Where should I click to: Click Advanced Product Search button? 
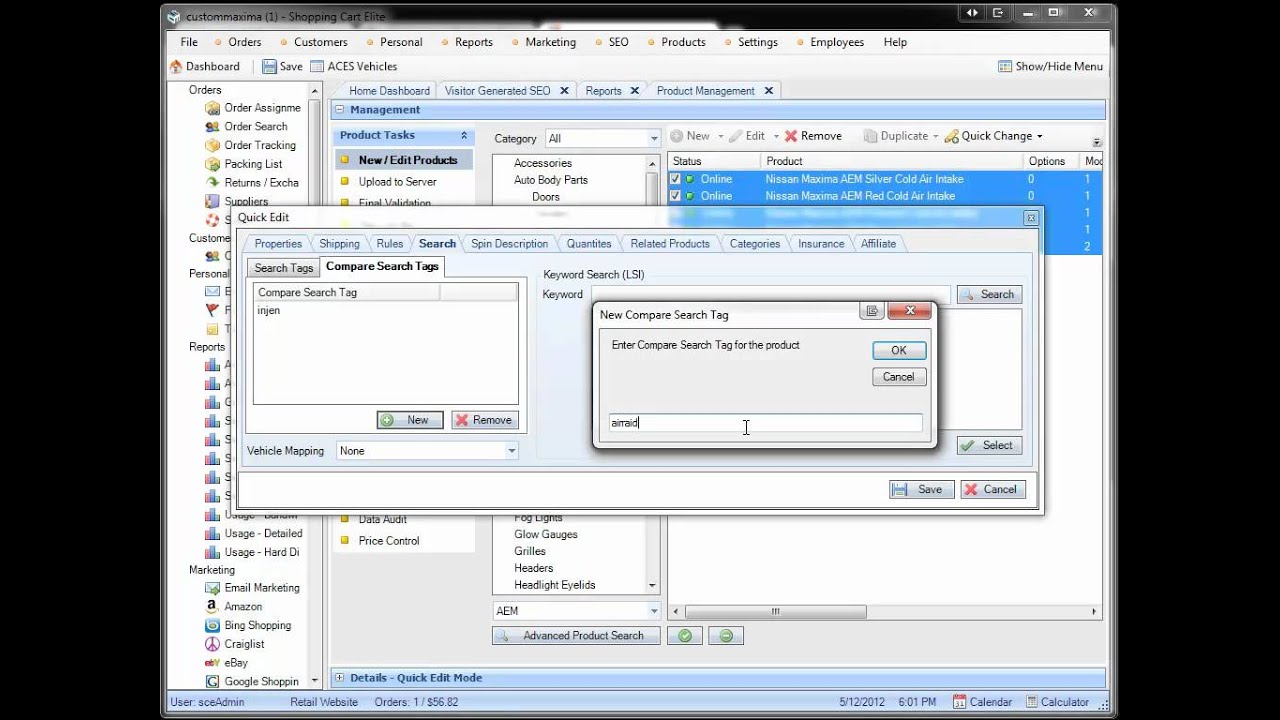click(576, 636)
